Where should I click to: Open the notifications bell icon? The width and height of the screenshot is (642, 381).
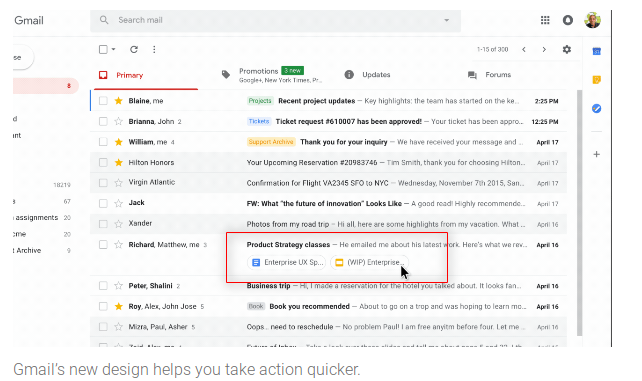[x=568, y=20]
